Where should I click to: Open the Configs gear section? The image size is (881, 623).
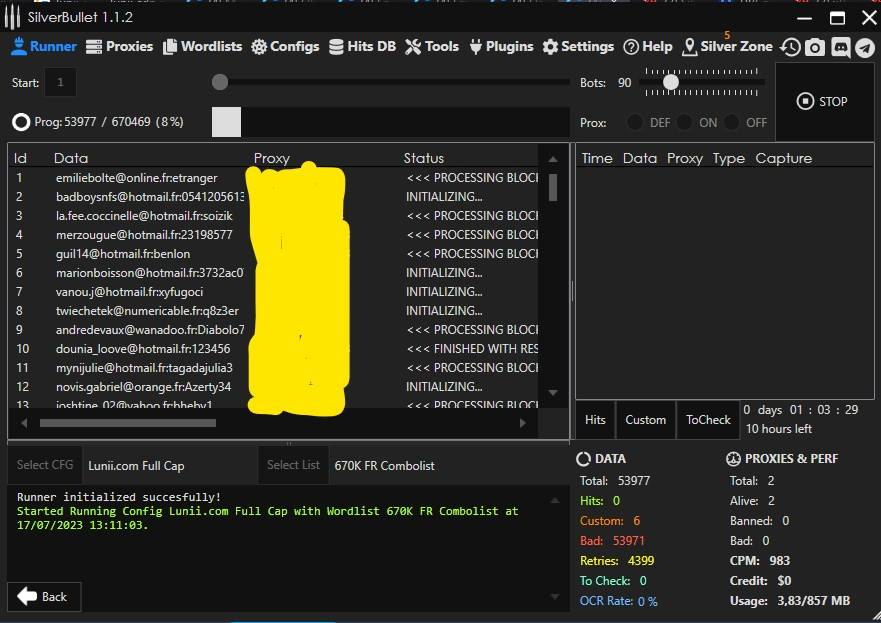pos(285,46)
